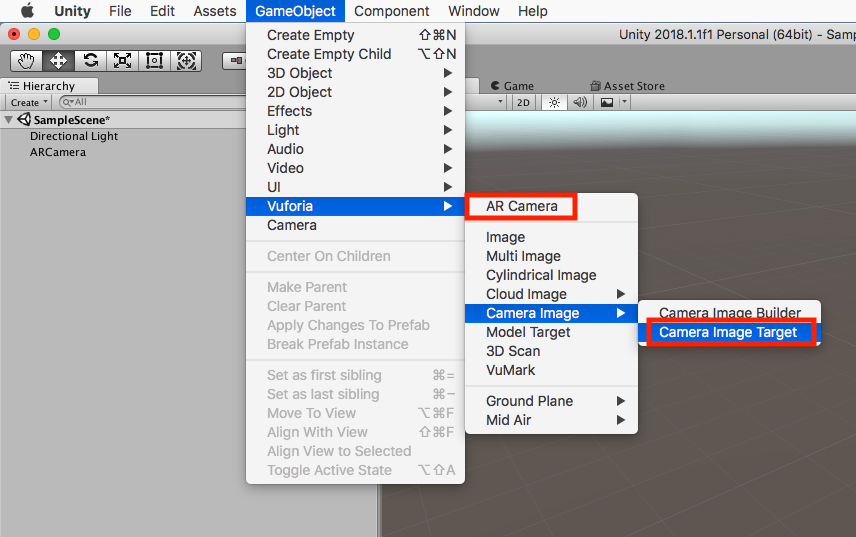Click the Hierarchy search field
This screenshot has width=856, height=537.
click(150, 102)
